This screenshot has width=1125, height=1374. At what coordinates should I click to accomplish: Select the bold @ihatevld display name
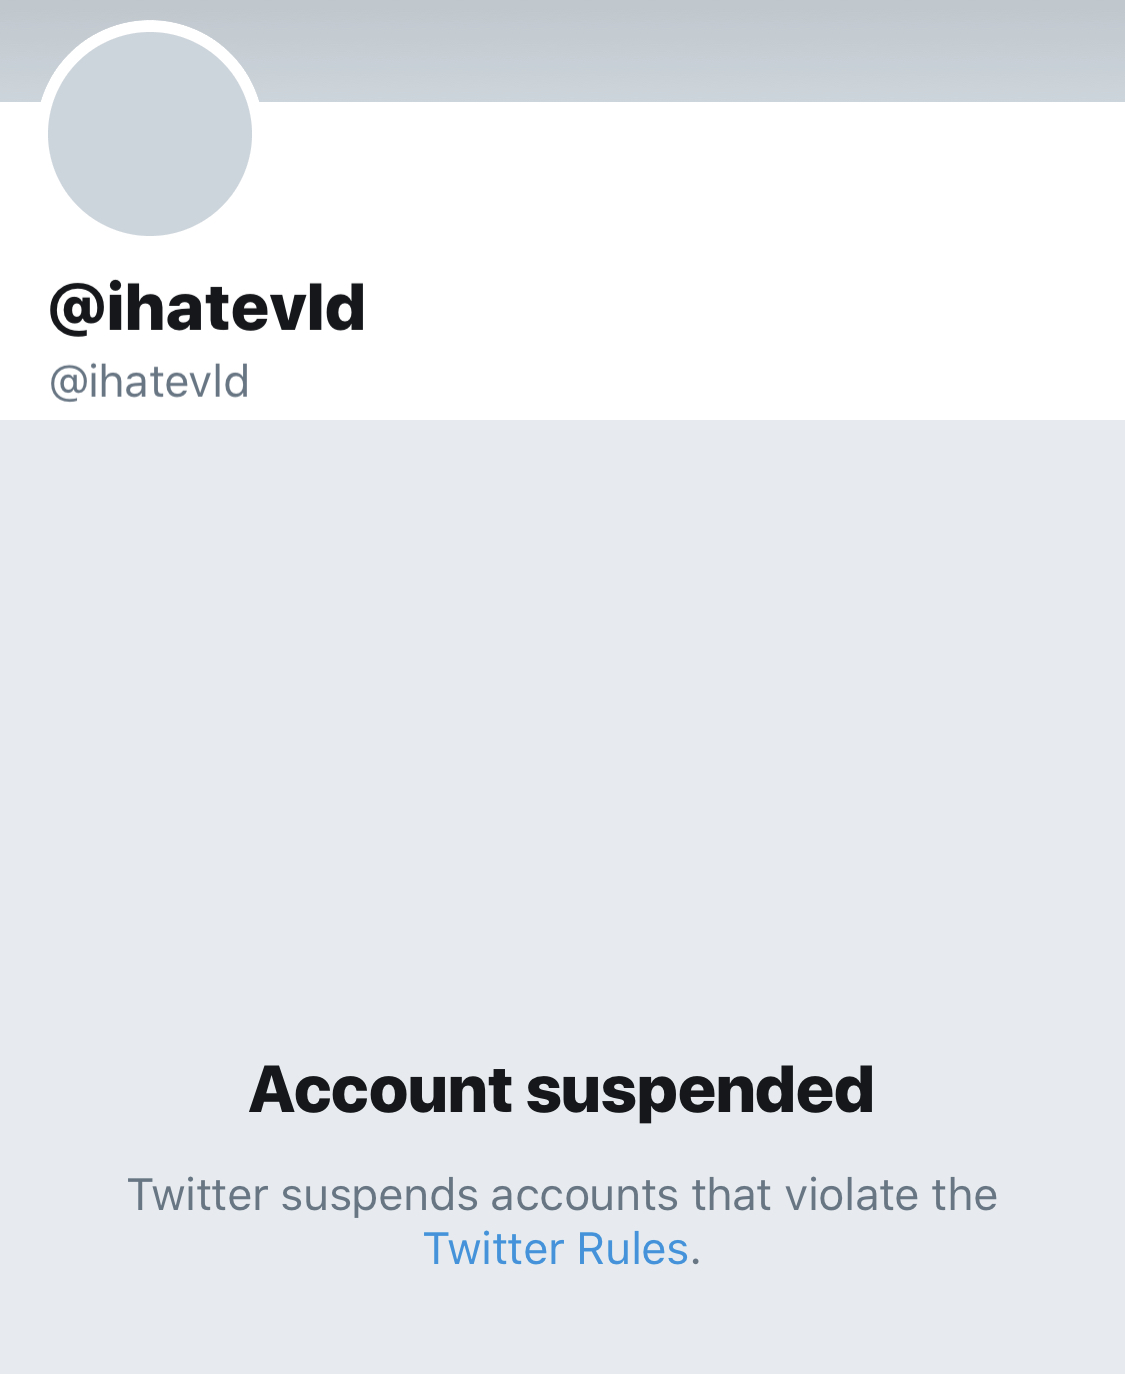click(207, 307)
